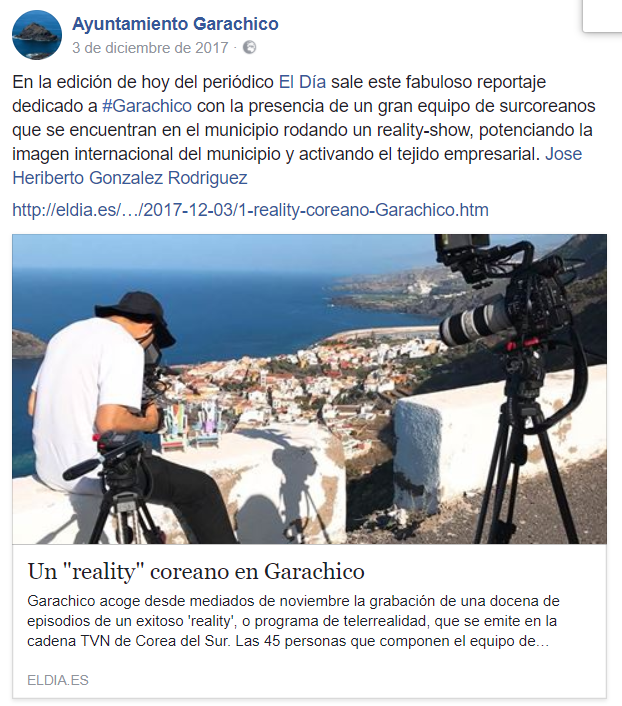The width and height of the screenshot is (622, 706).
Task: Open the El Día page link
Action: pyautogui.click(x=302, y=82)
